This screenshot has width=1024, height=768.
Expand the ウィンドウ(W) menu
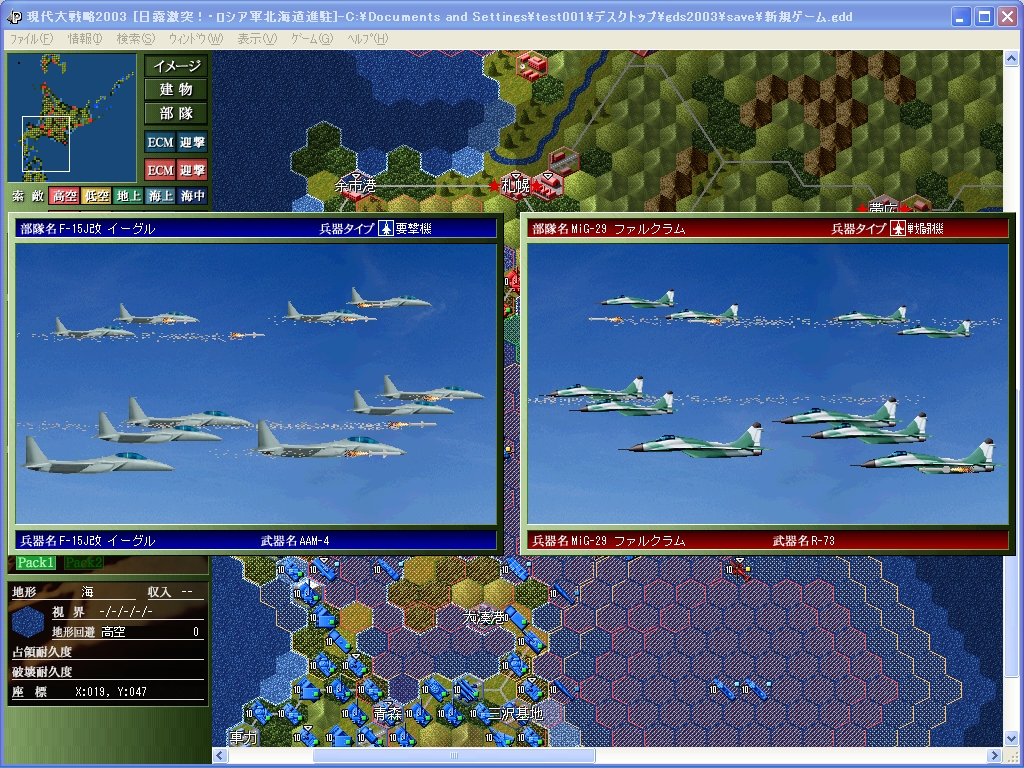pyautogui.click(x=195, y=38)
